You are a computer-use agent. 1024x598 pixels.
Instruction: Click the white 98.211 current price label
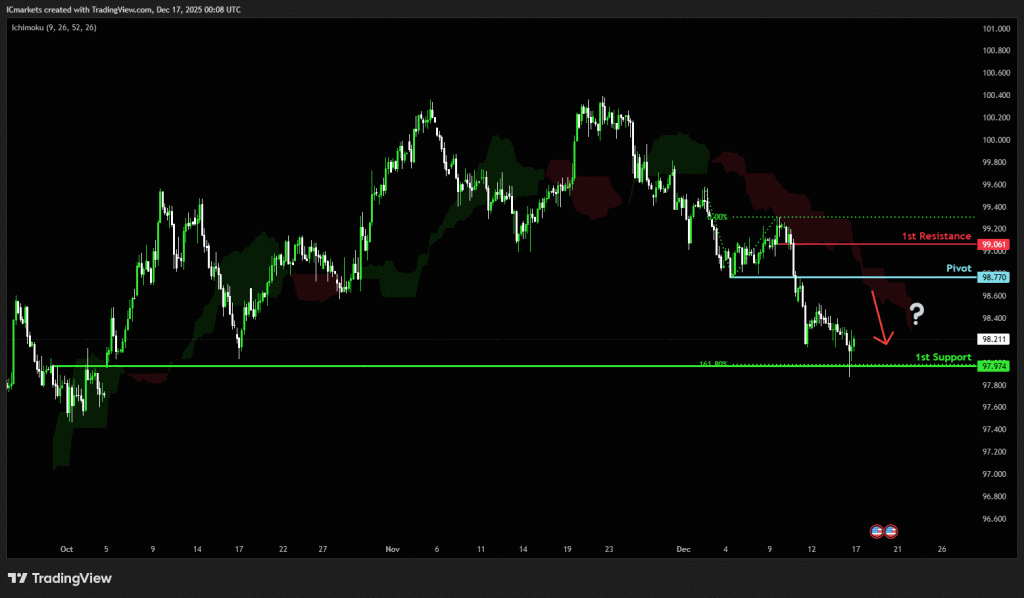click(994, 339)
